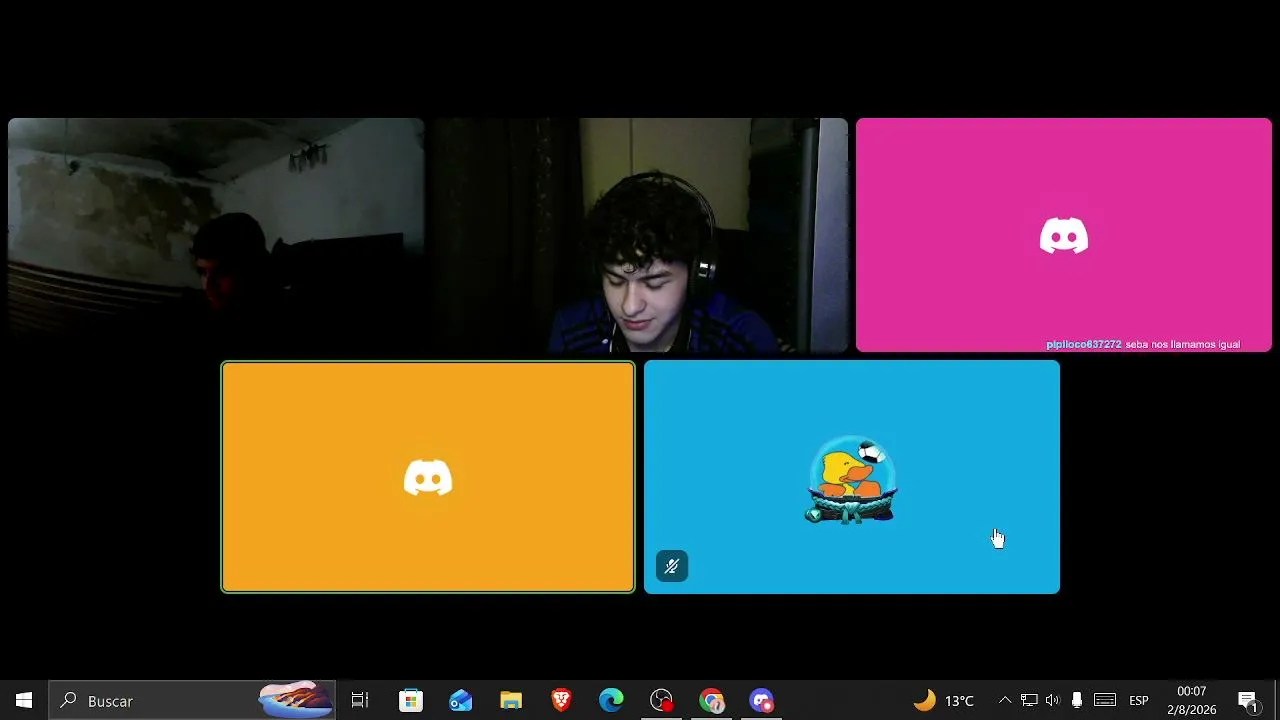Viewport: 1280px width, 720px height.
Task: Open the weather widget showing 13°C
Action: pyautogui.click(x=944, y=701)
